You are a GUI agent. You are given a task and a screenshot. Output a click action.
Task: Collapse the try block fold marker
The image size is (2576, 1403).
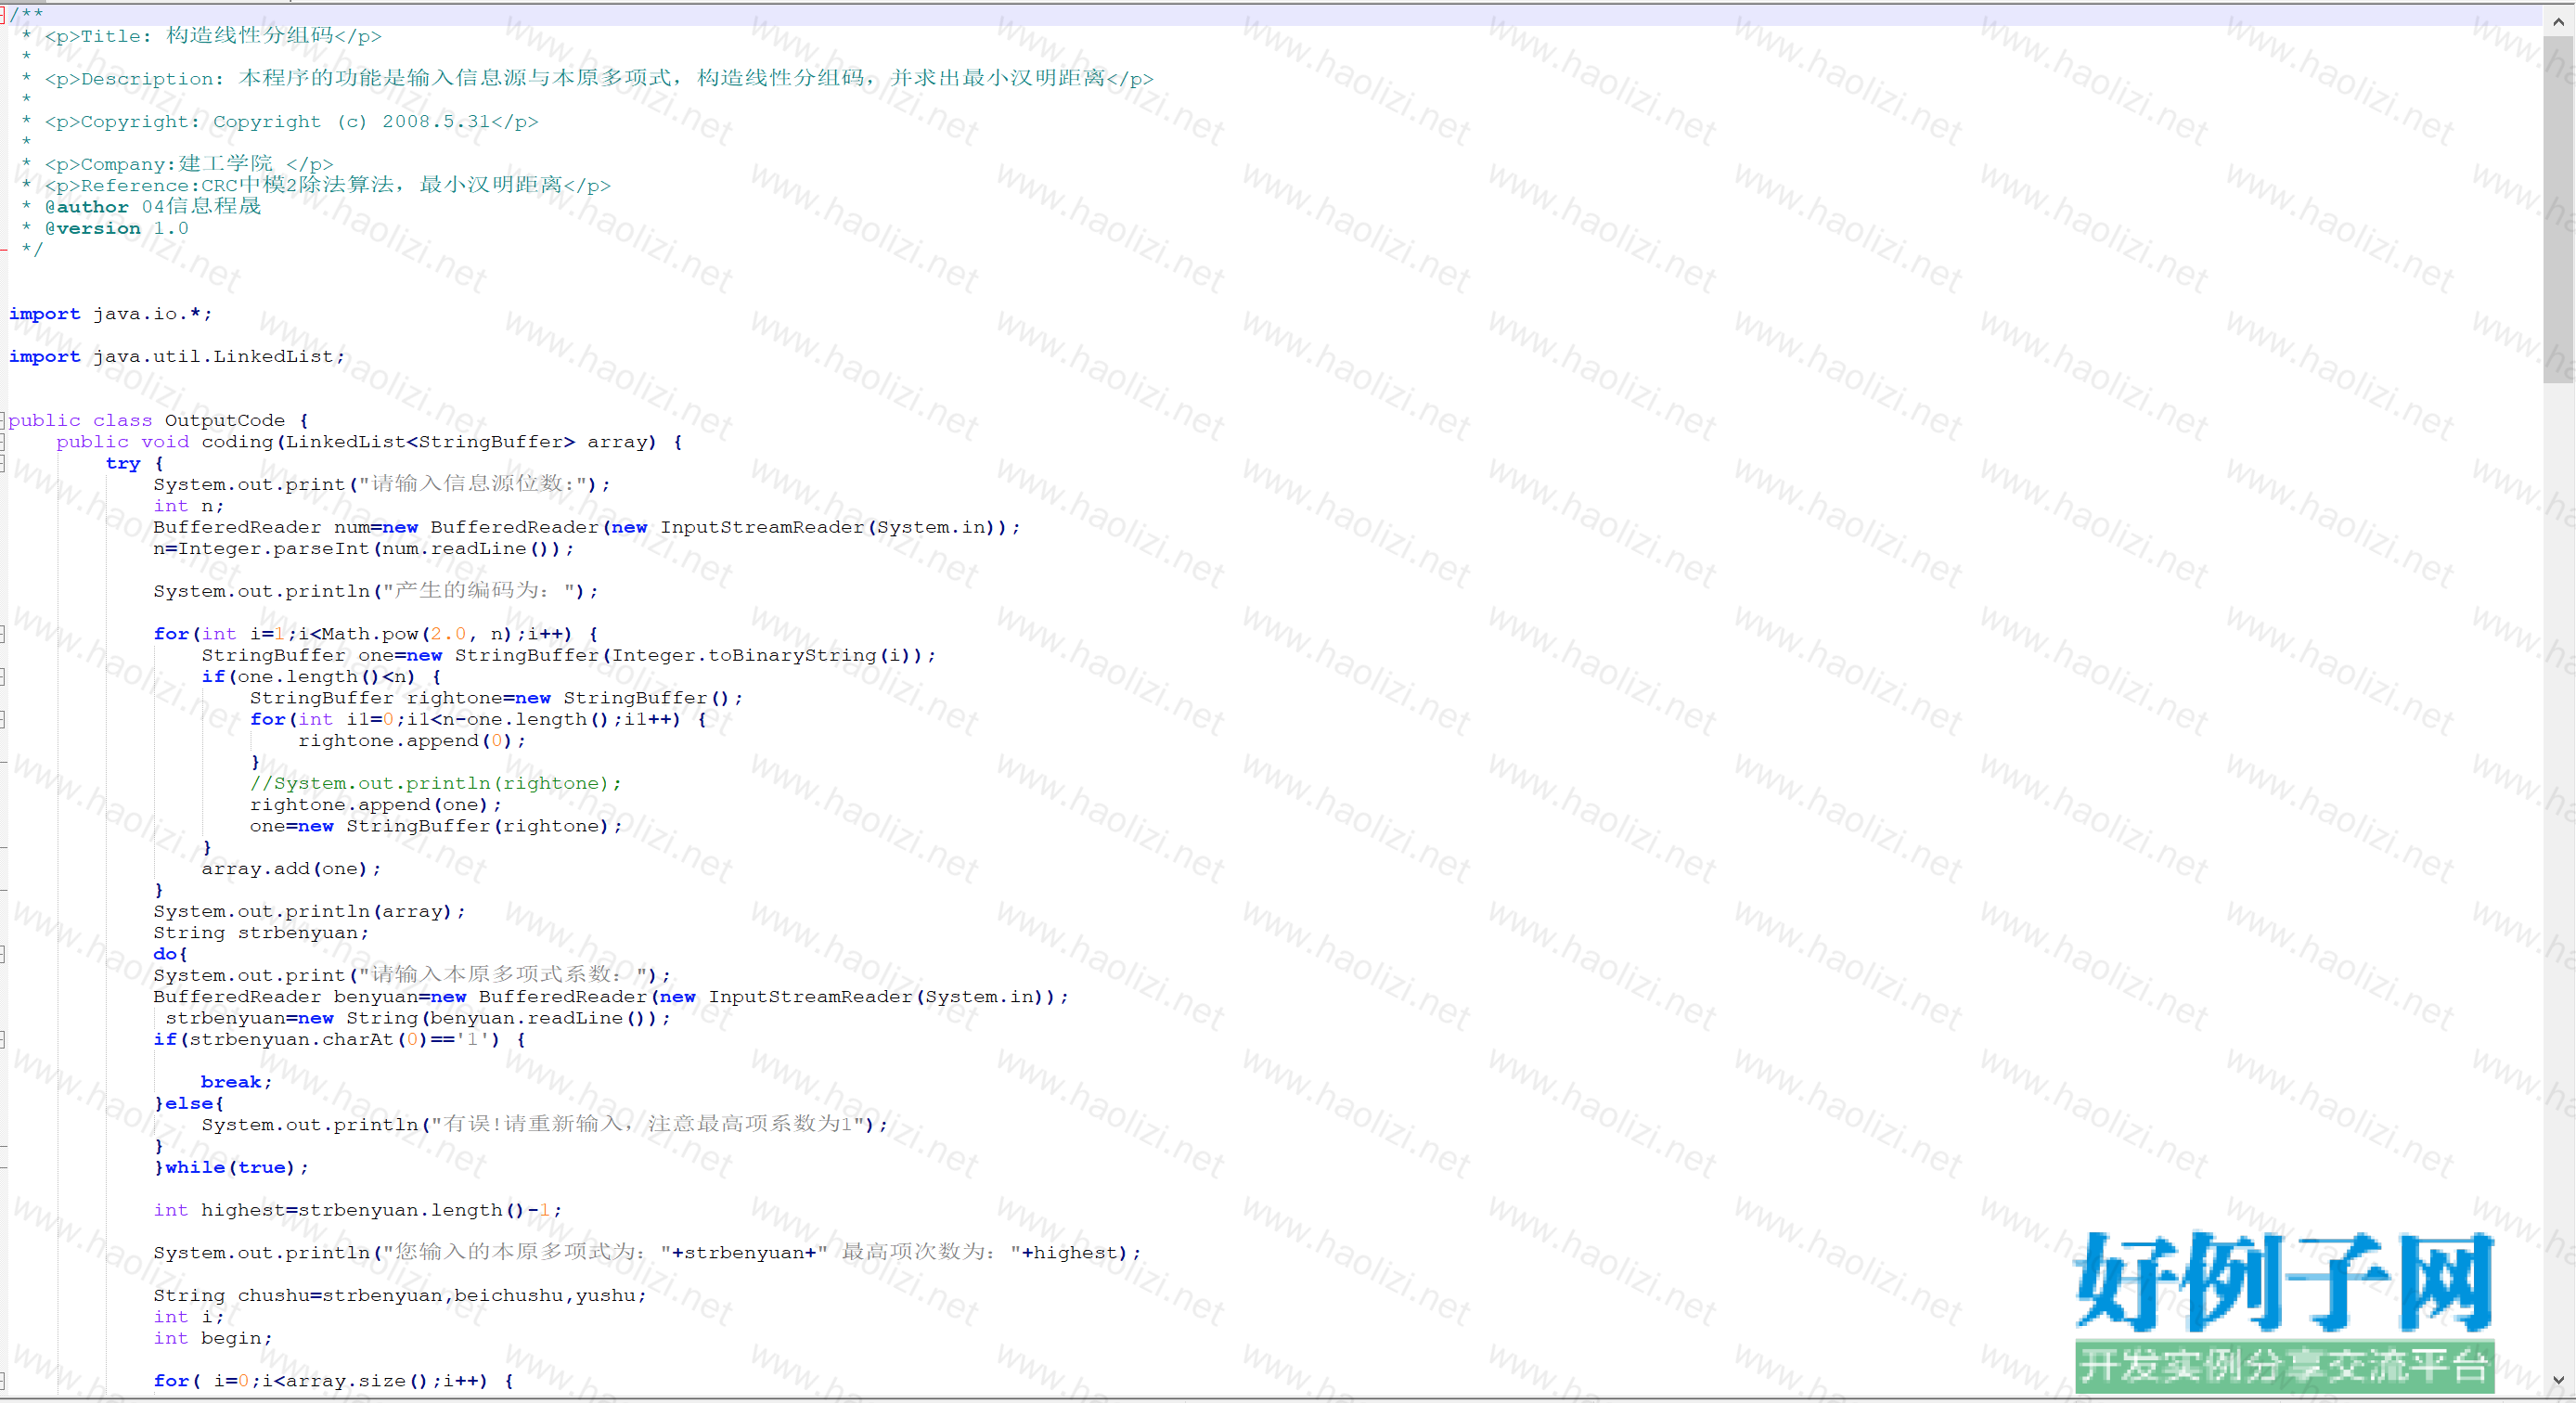pyautogui.click(x=3, y=463)
